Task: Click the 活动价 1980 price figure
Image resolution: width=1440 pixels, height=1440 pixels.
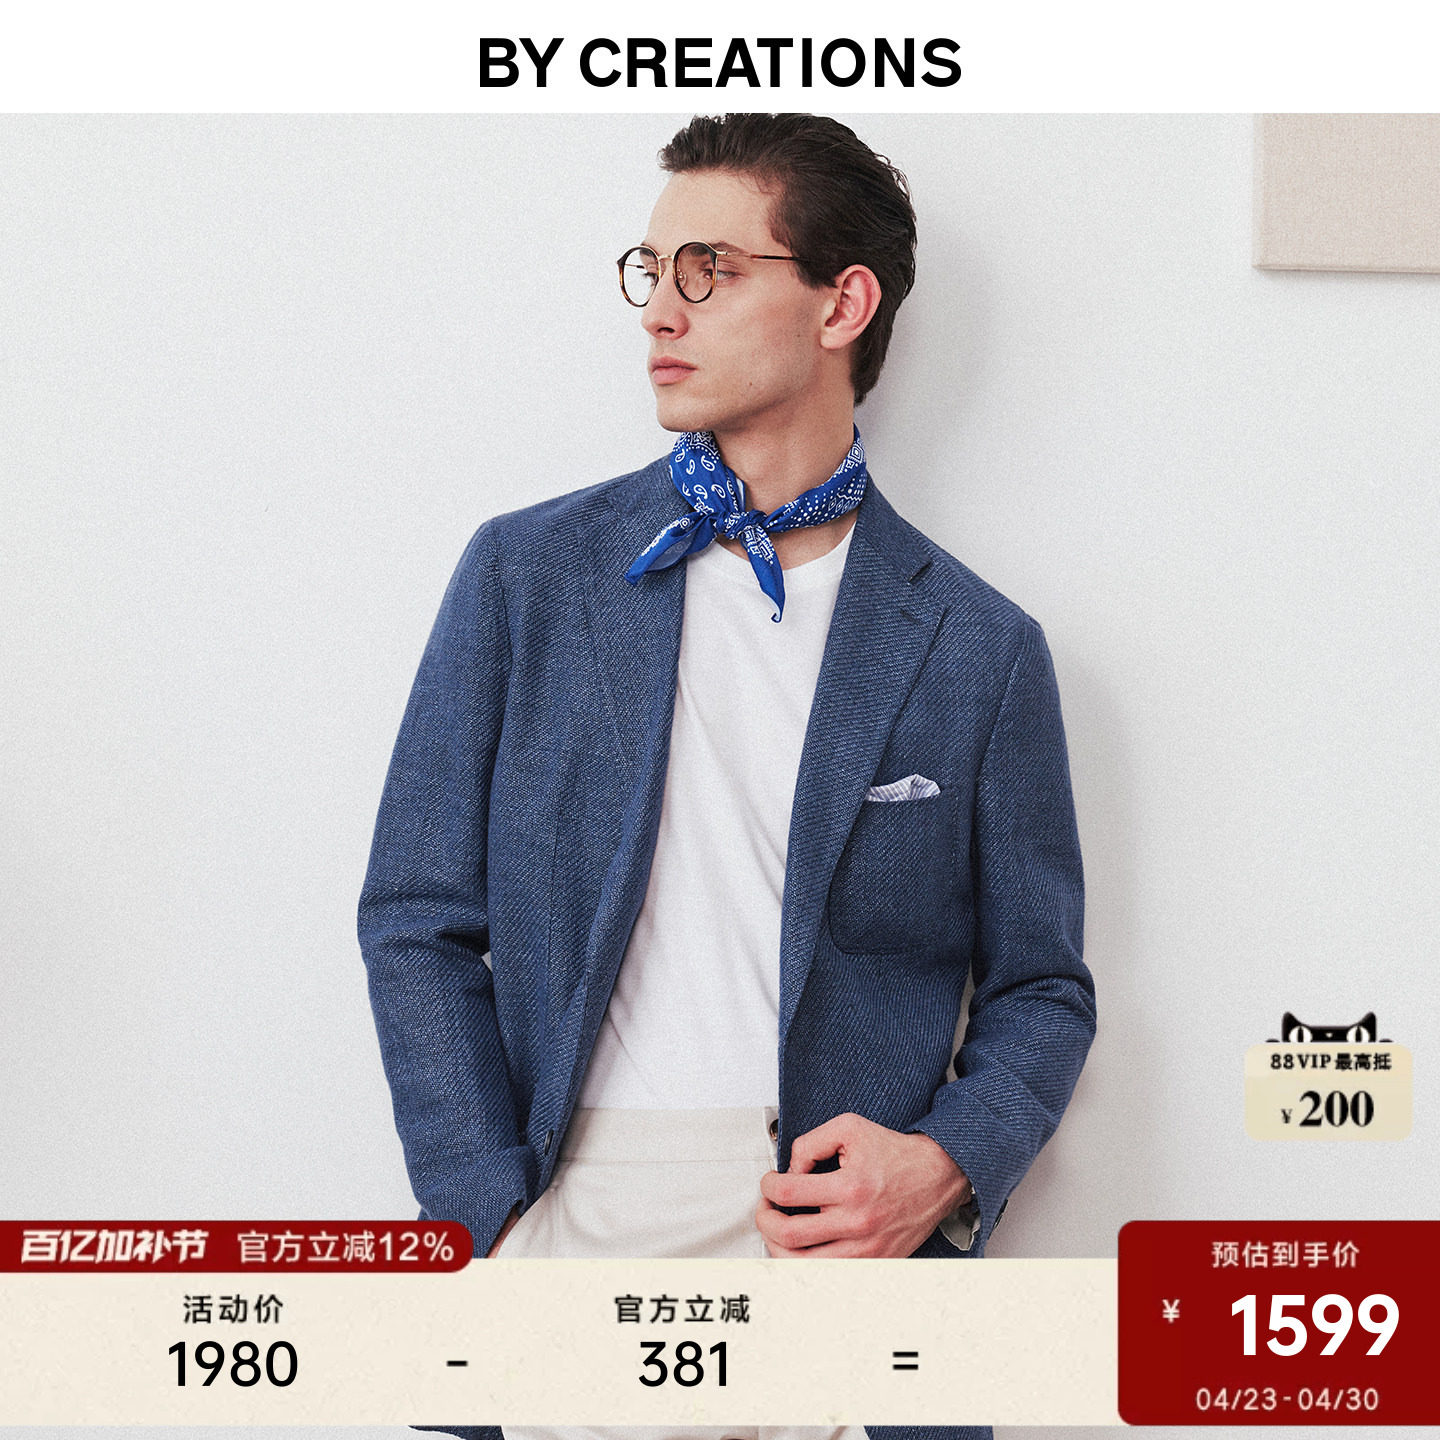Action: pos(232,1365)
